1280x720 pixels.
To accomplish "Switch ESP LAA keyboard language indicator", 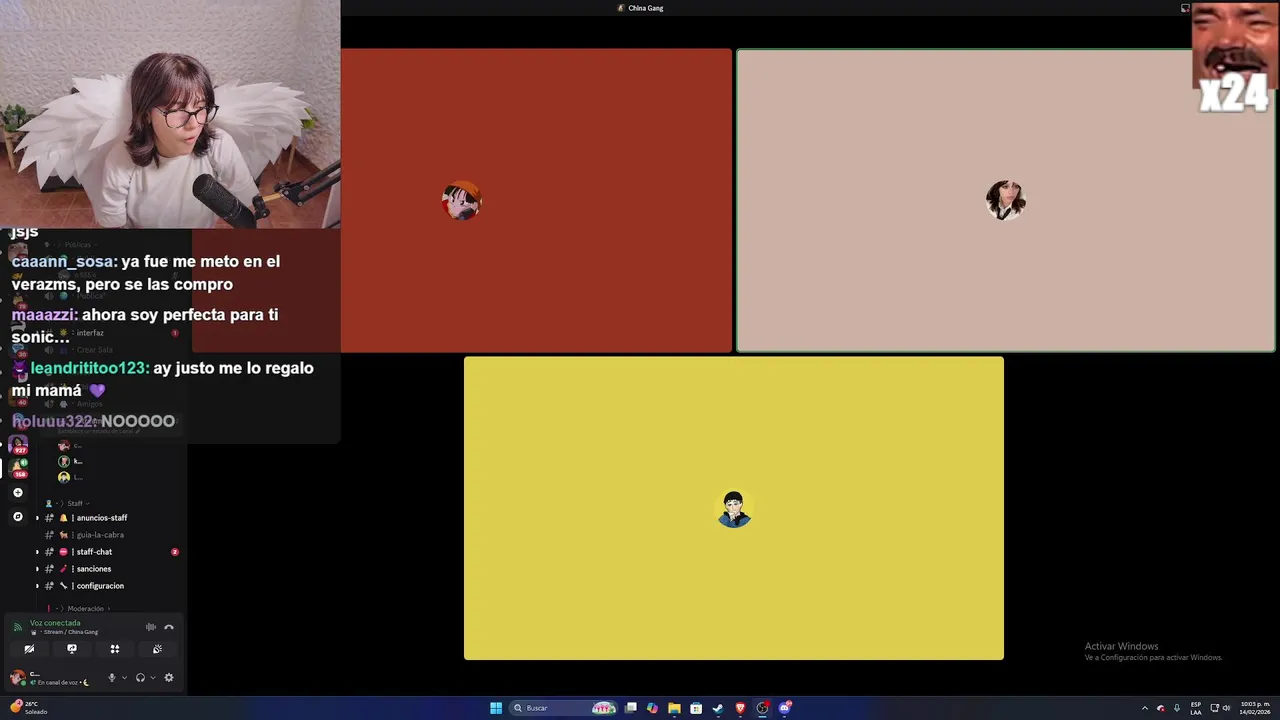I will click(x=1196, y=708).
